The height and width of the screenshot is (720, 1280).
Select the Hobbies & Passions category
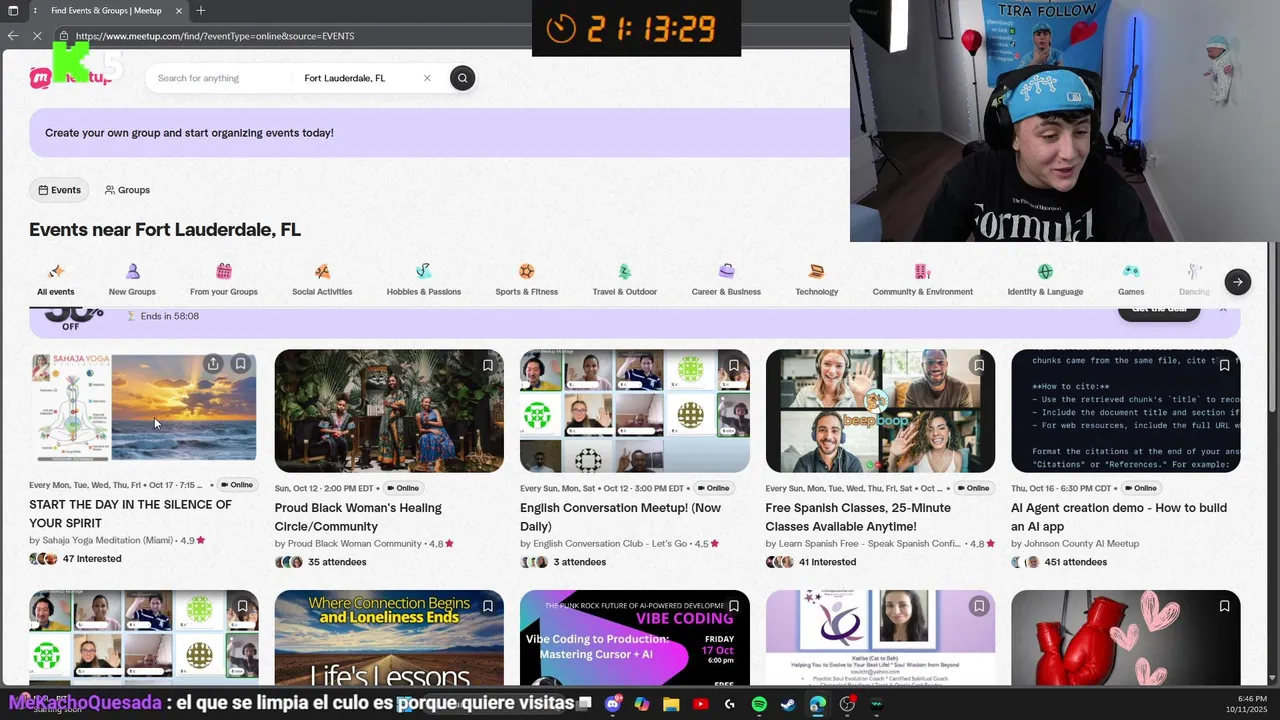[424, 280]
